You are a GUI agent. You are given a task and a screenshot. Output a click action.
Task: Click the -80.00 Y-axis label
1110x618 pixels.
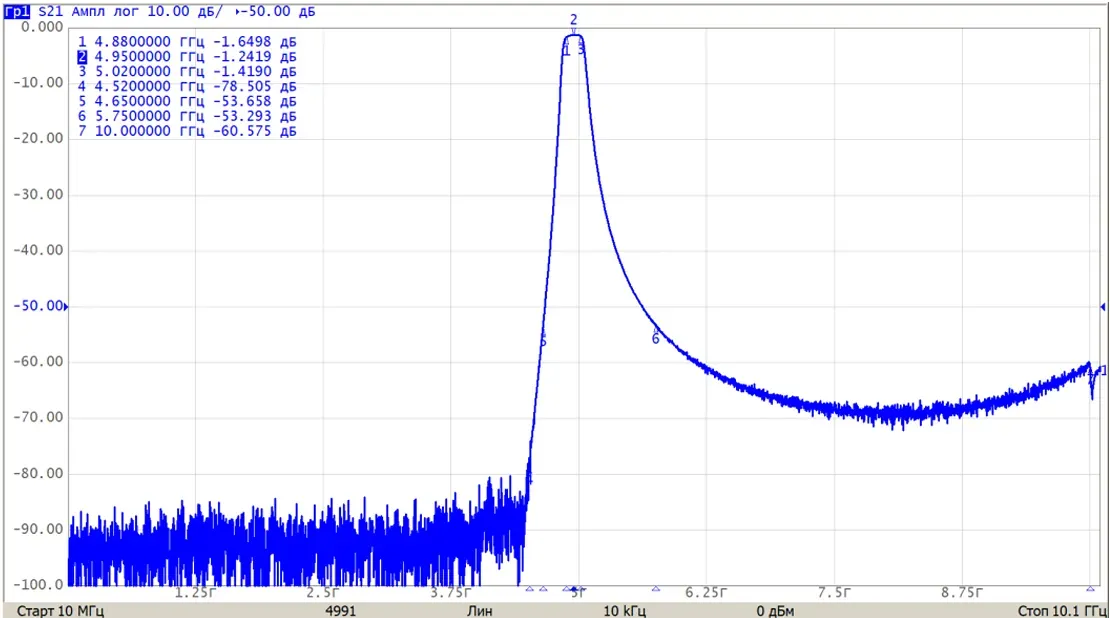39,473
